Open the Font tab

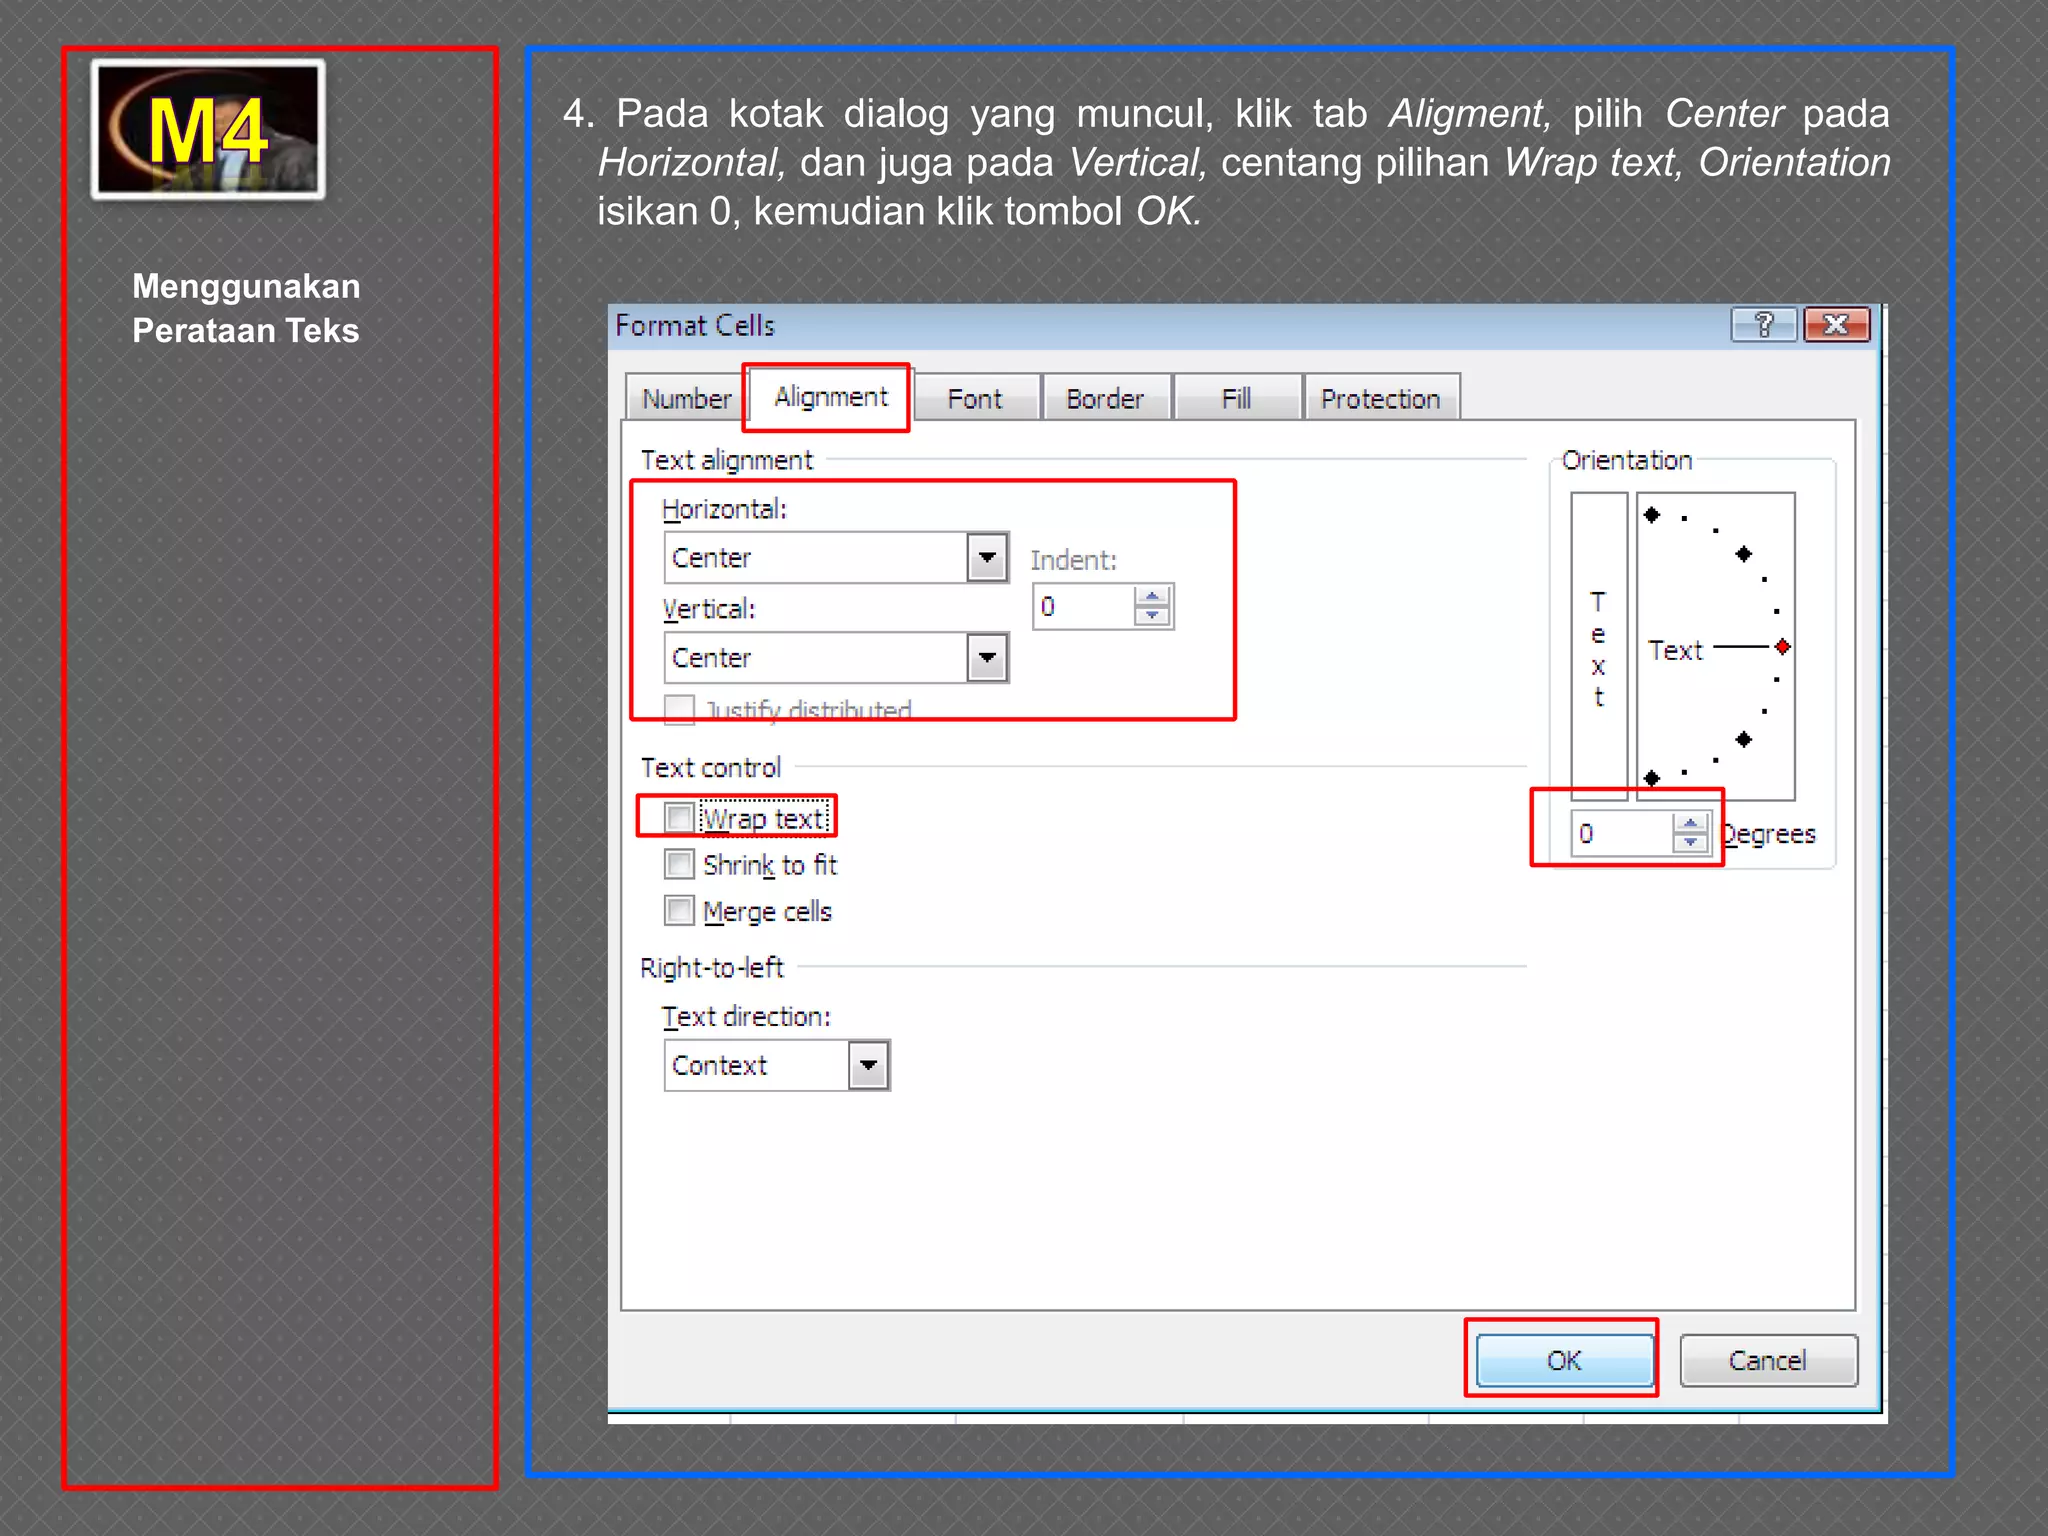click(x=974, y=399)
